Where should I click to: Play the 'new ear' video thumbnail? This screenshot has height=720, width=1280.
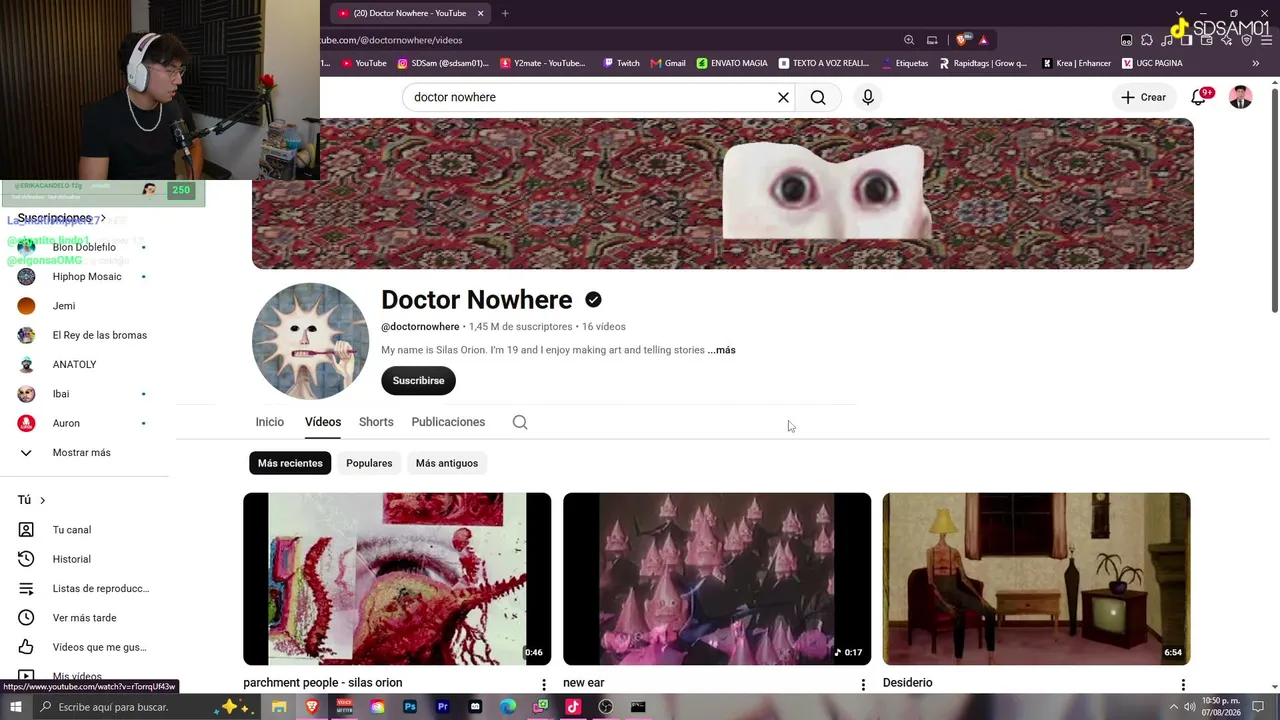(x=717, y=579)
